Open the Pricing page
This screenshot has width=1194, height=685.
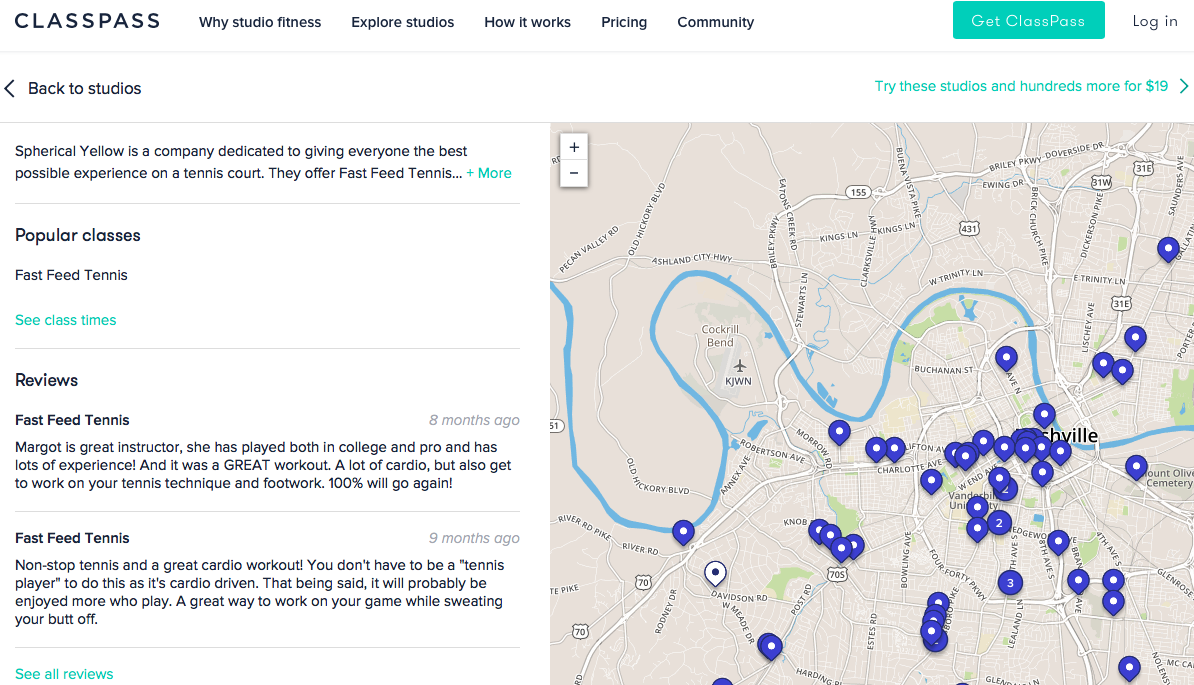coord(624,22)
